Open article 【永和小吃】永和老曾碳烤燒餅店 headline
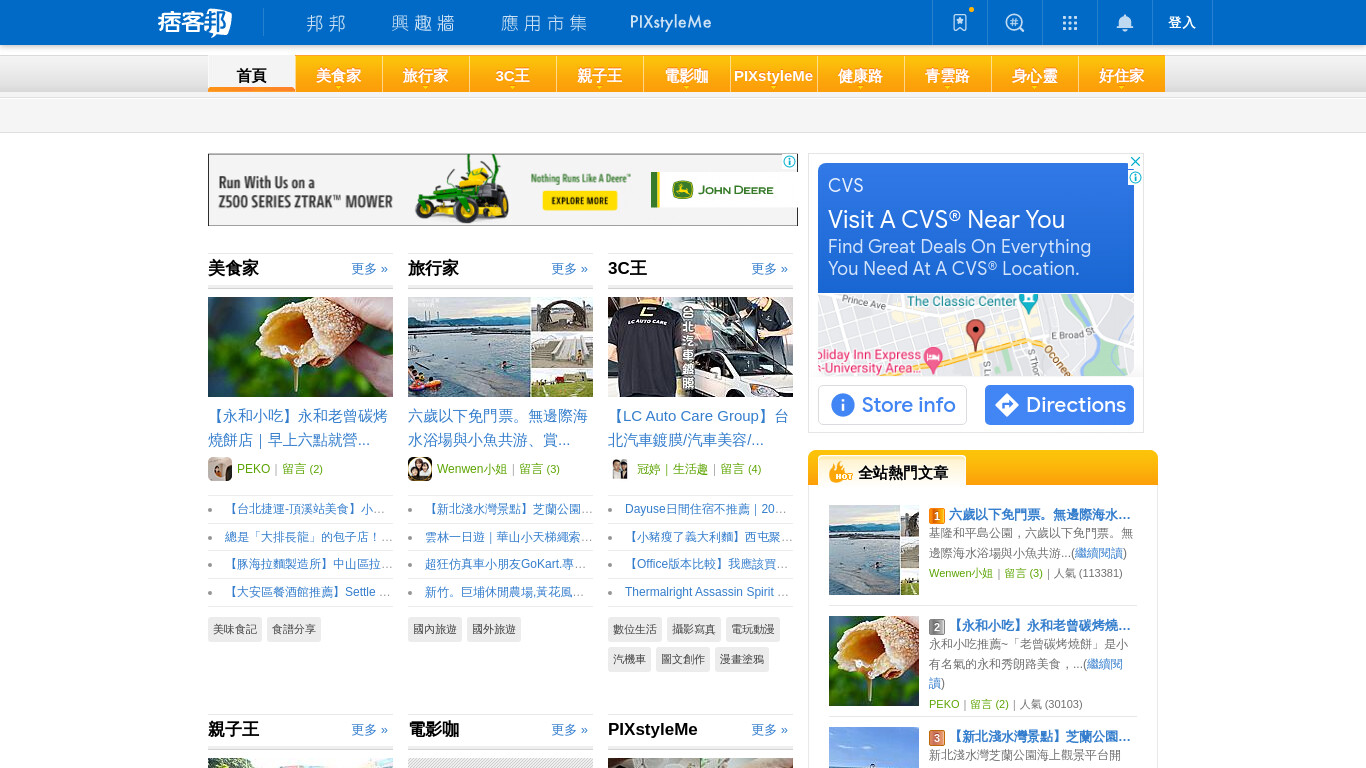 [298, 428]
